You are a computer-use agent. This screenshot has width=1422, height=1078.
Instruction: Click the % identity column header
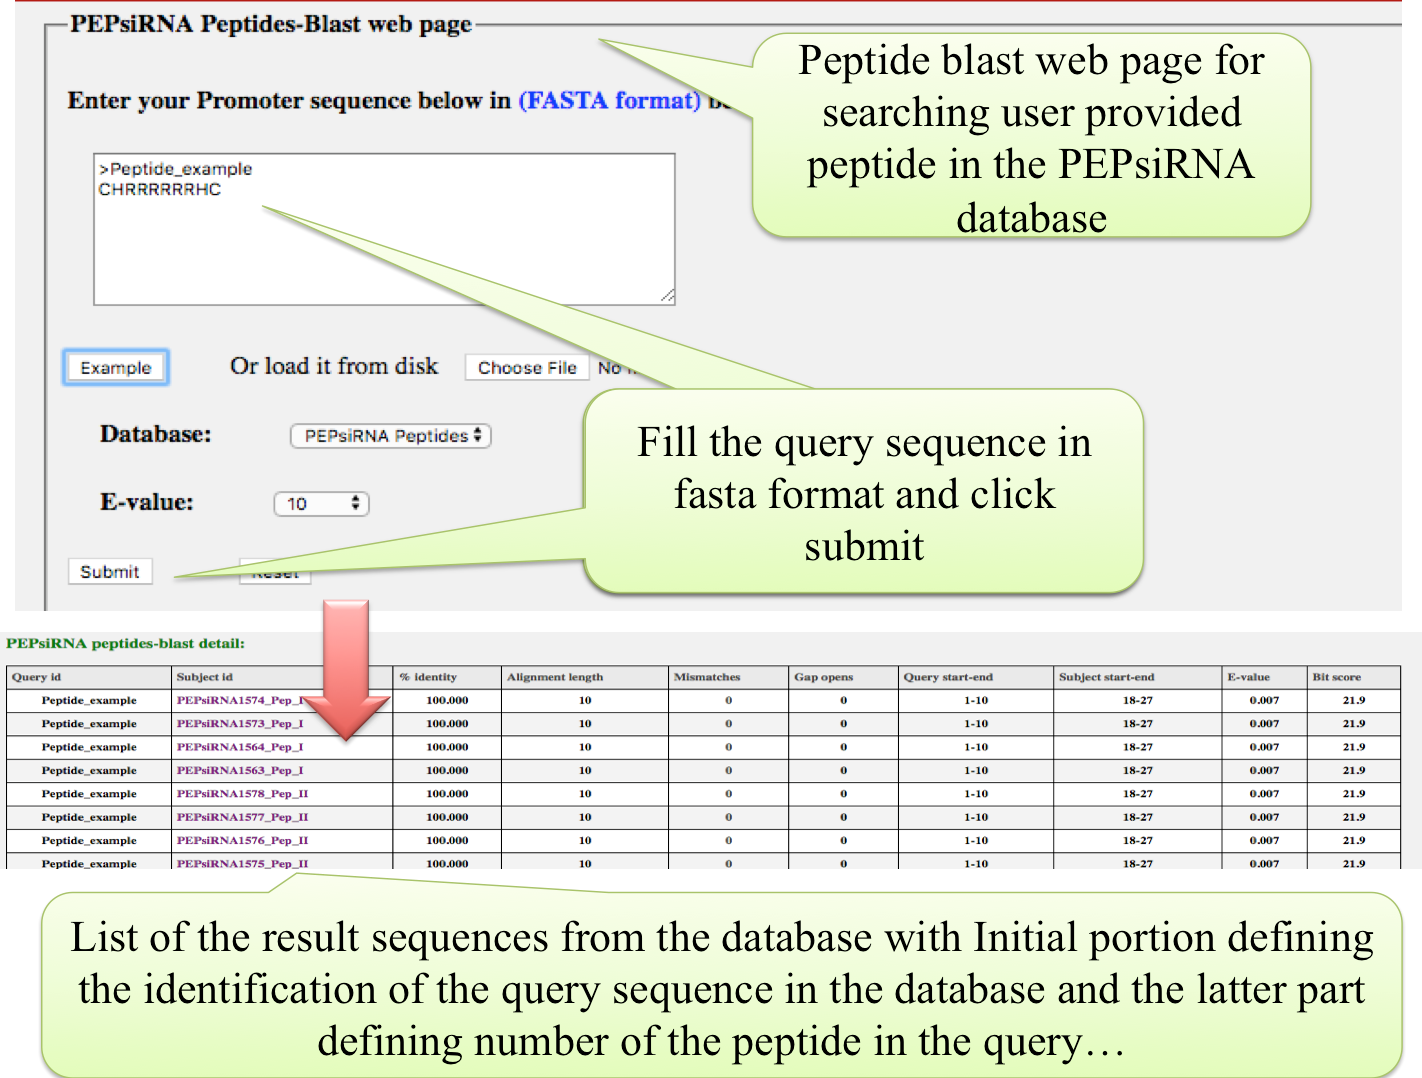(428, 677)
